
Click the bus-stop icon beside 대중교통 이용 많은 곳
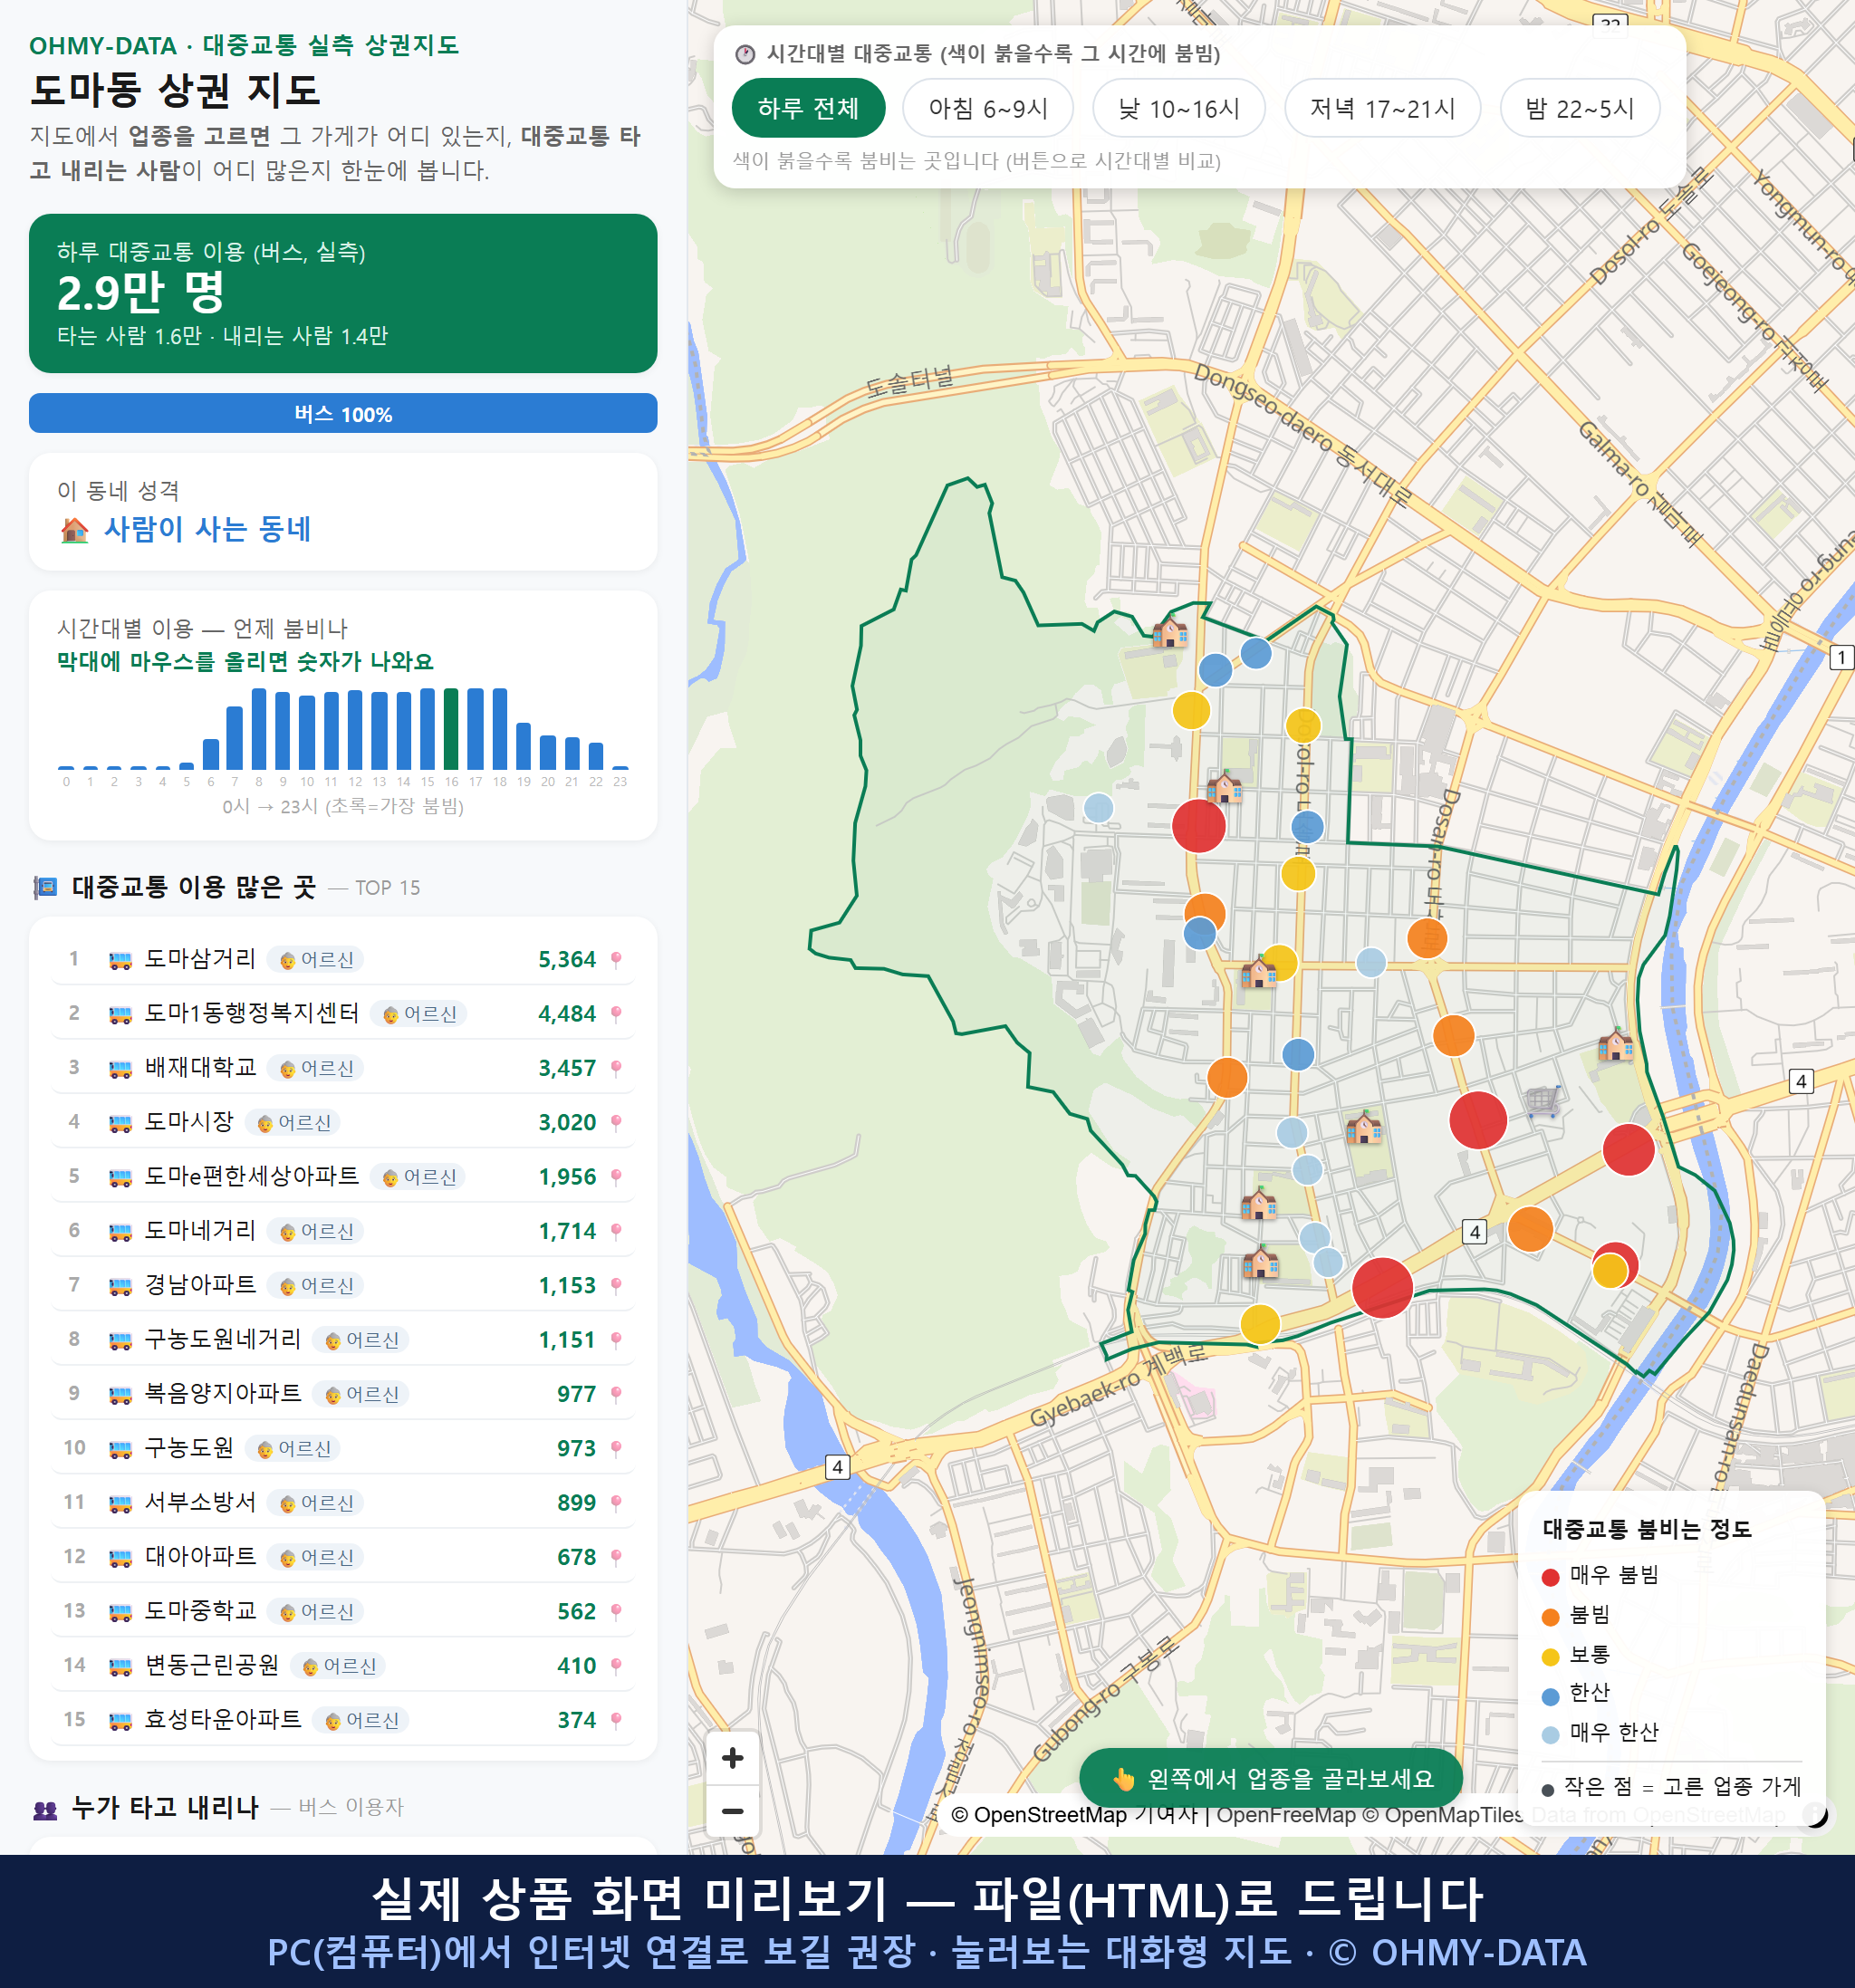(45, 887)
